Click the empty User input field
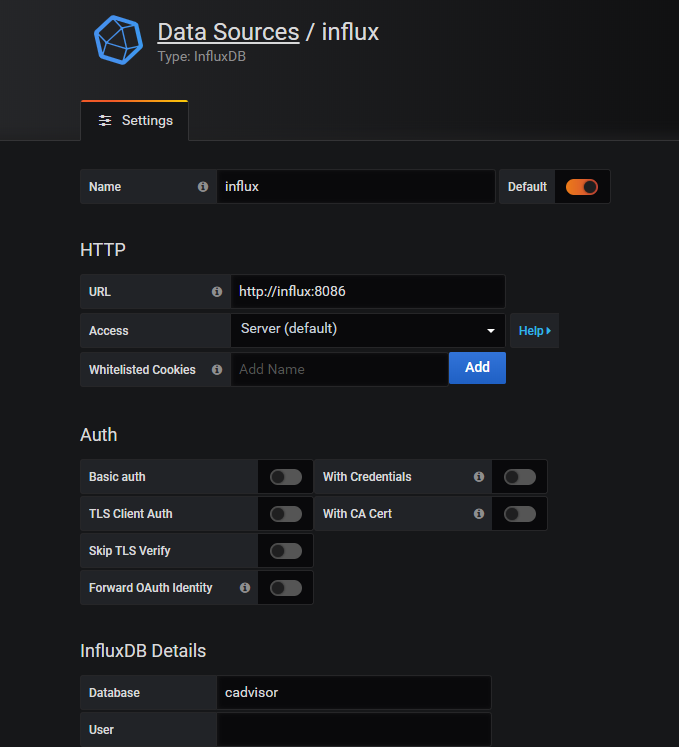Screen dimensions: 679x747 (354, 730)
